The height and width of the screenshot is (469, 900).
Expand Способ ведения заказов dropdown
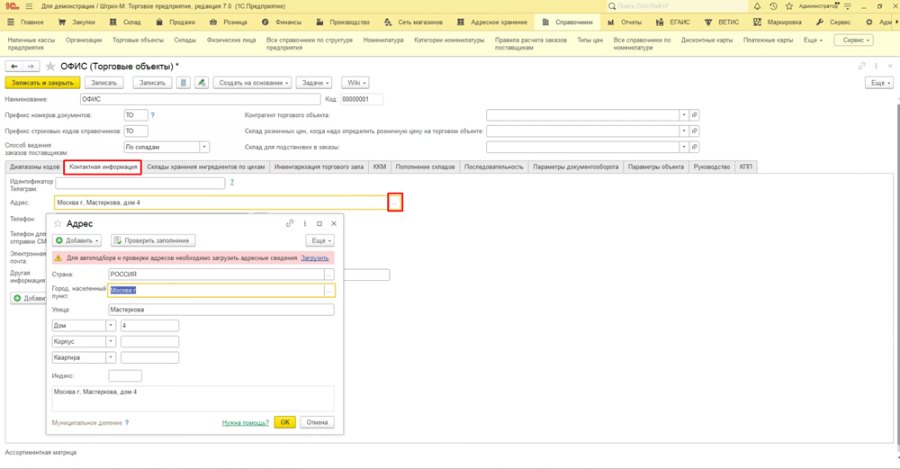coord(204,147)
